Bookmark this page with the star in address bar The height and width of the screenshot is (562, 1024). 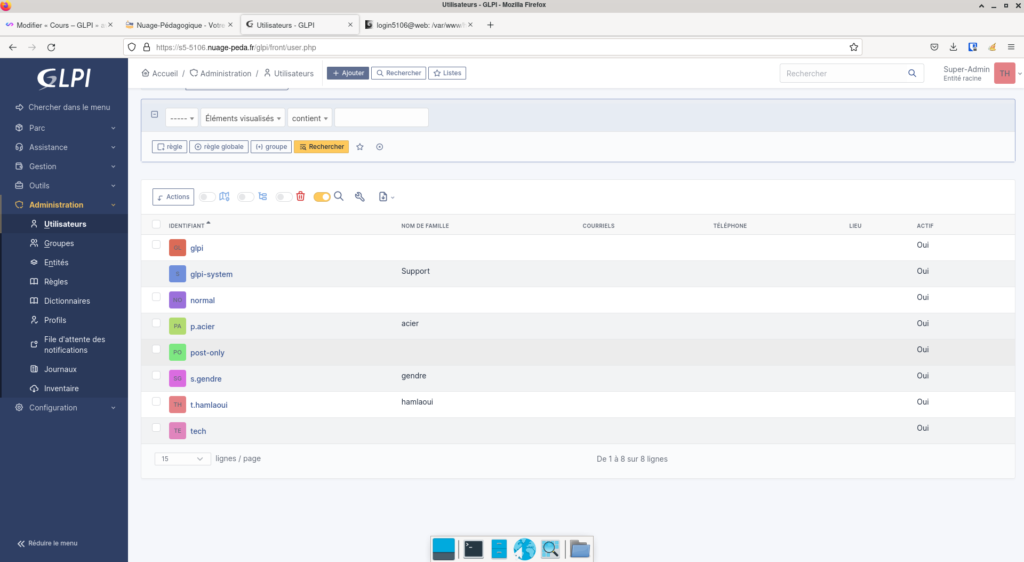point(854,47)
